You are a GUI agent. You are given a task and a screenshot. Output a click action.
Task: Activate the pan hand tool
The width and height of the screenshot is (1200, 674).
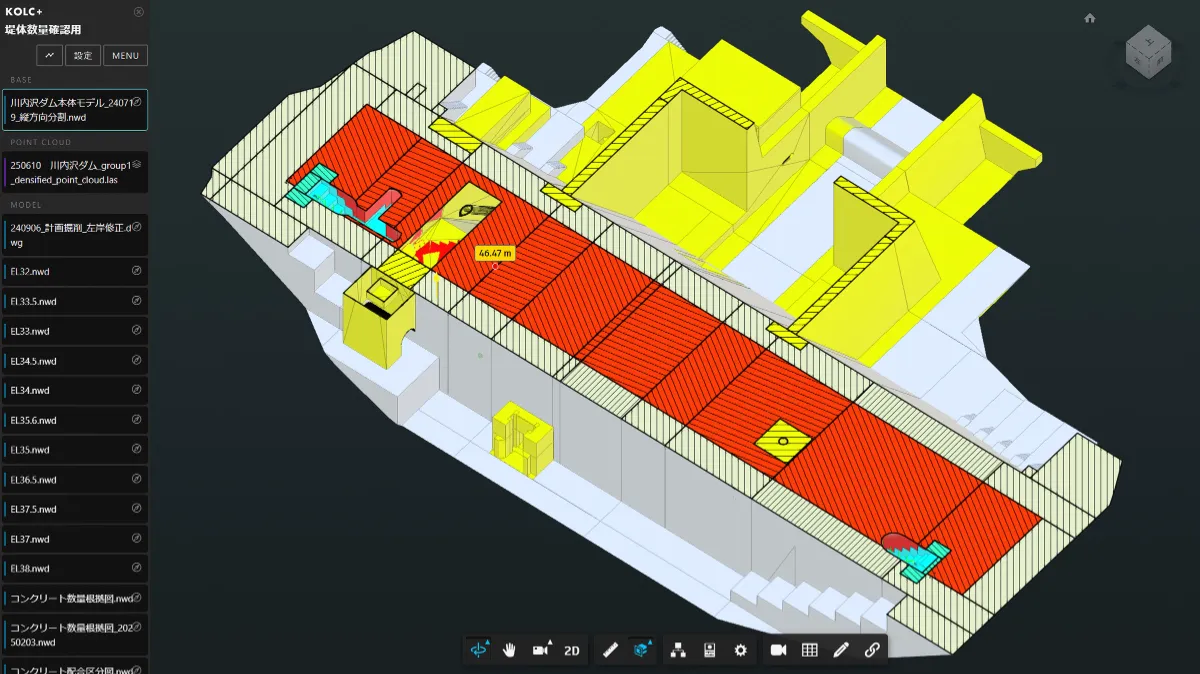pyautogui.click(x=510, y=650)
